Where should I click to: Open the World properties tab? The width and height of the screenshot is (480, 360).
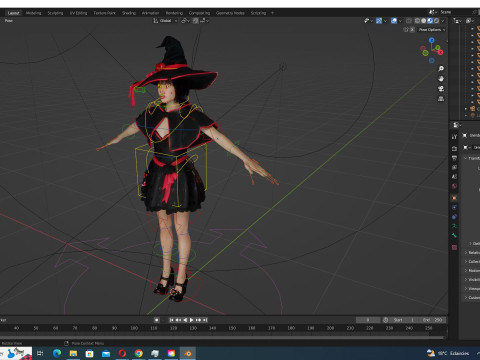click(454, 186)
